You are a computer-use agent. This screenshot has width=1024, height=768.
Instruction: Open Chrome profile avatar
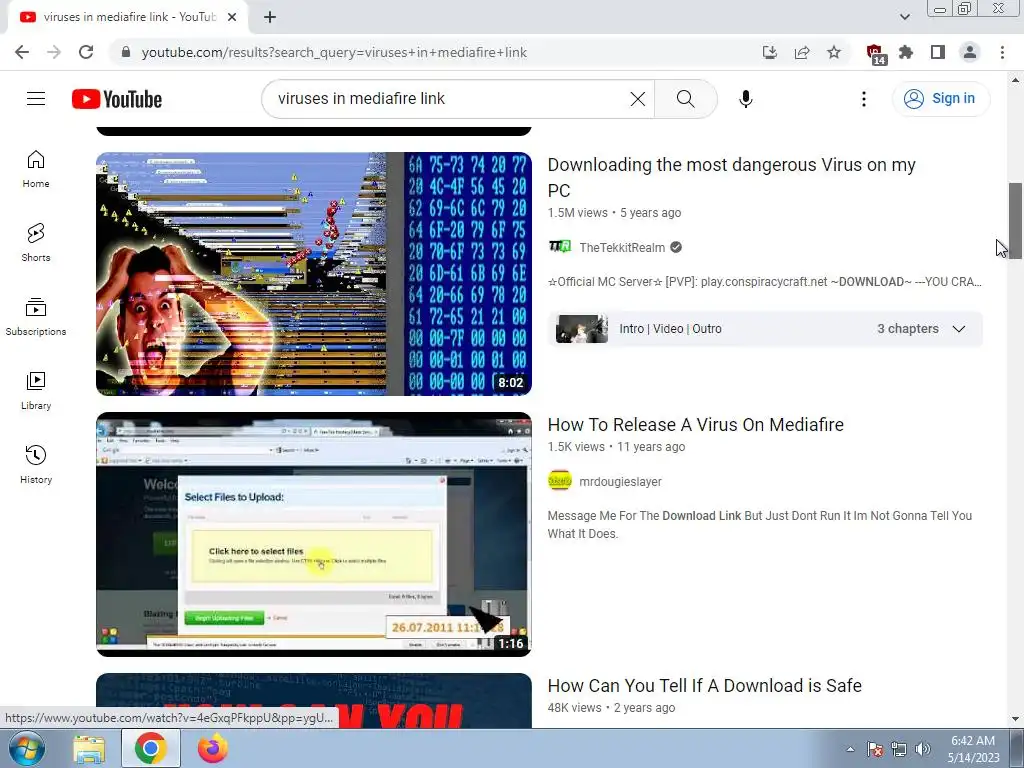tap(970, 52)
